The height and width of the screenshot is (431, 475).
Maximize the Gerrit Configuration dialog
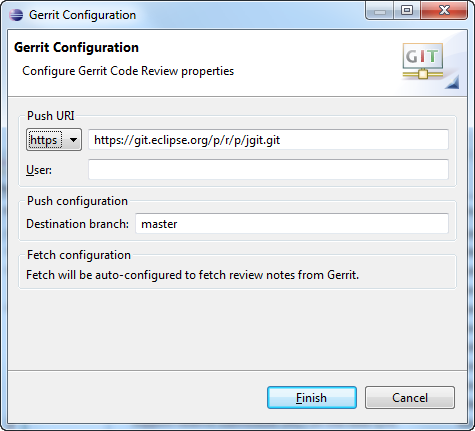[x=407, y=11]
